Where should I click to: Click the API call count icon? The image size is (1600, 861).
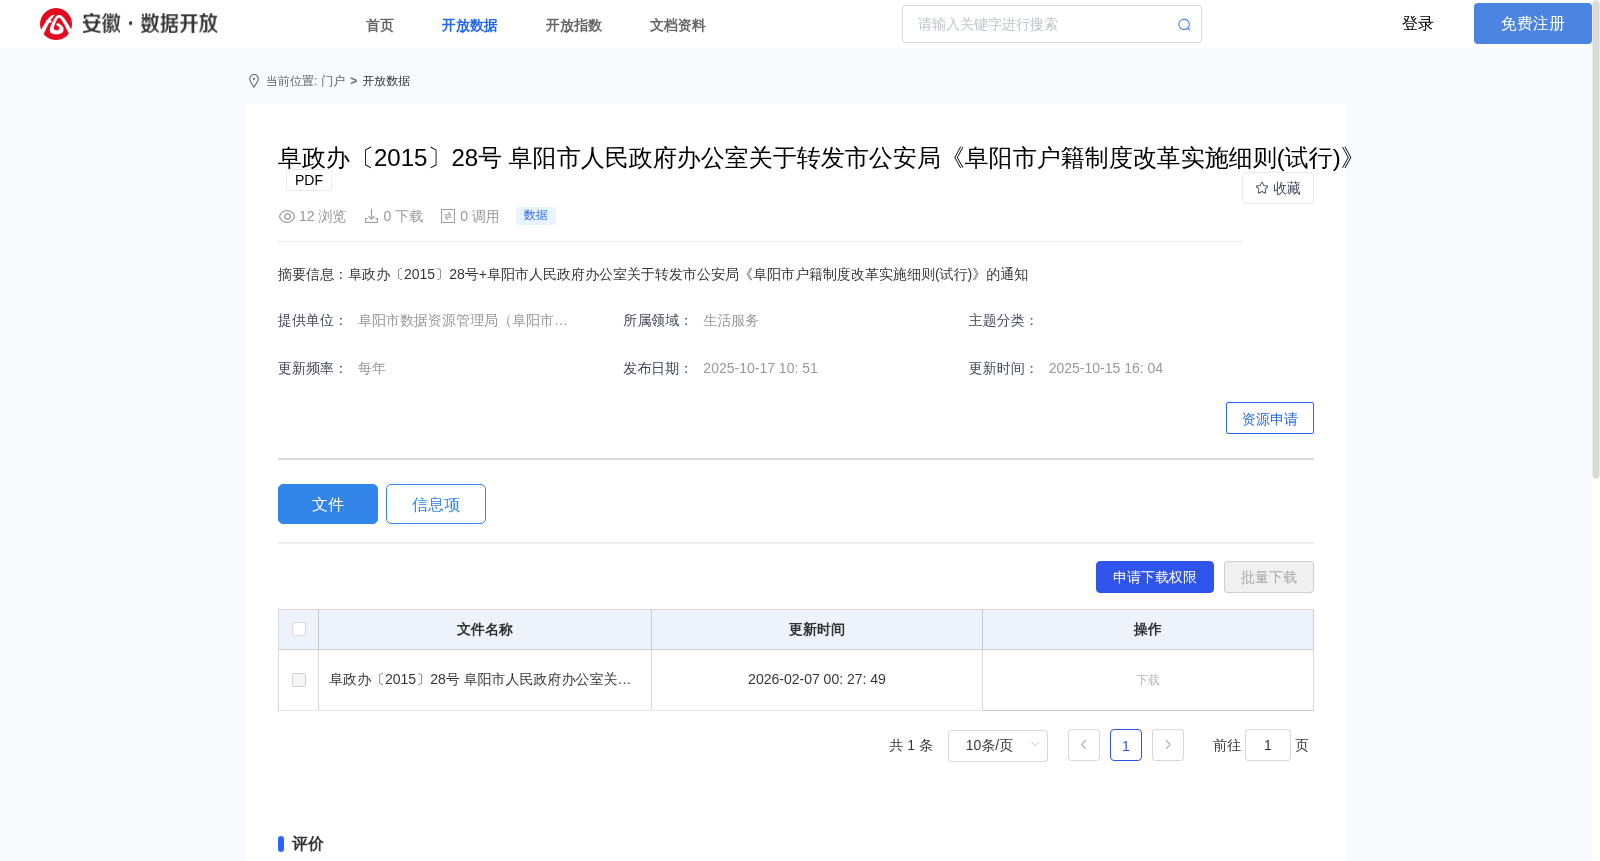pos(448,216)
